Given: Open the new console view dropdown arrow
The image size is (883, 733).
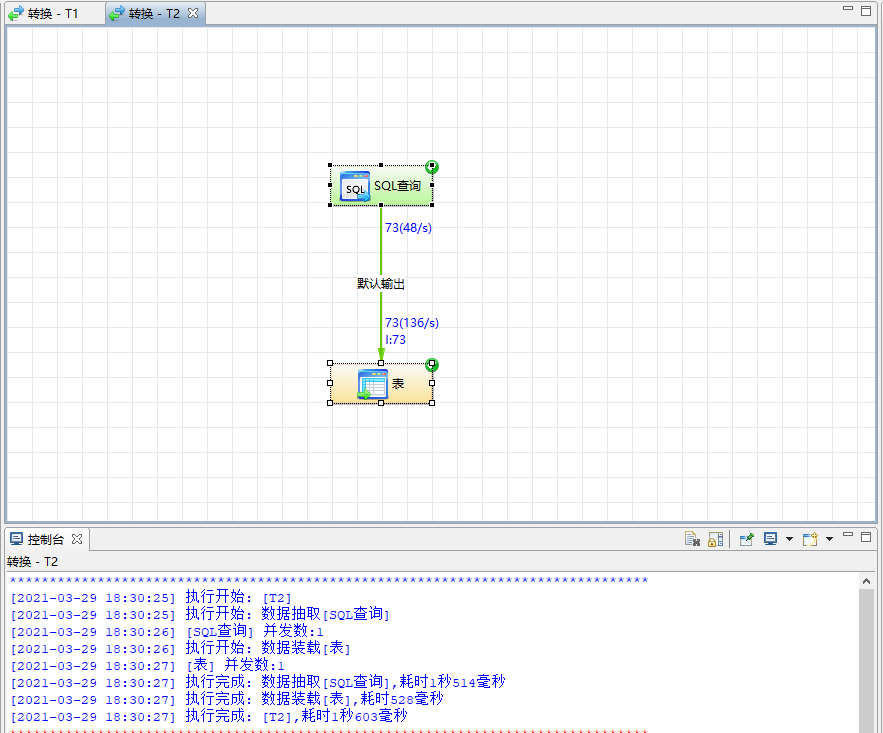Looking at the screenshot, I should coord(831,538).
